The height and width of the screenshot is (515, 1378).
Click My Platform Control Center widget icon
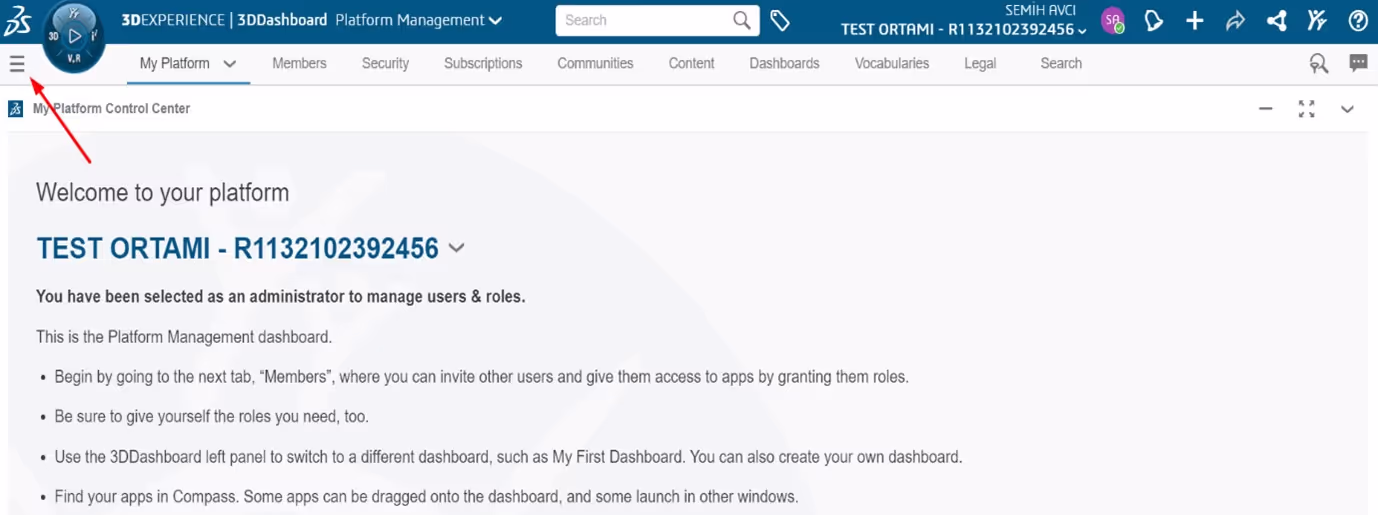pos(16,109)
